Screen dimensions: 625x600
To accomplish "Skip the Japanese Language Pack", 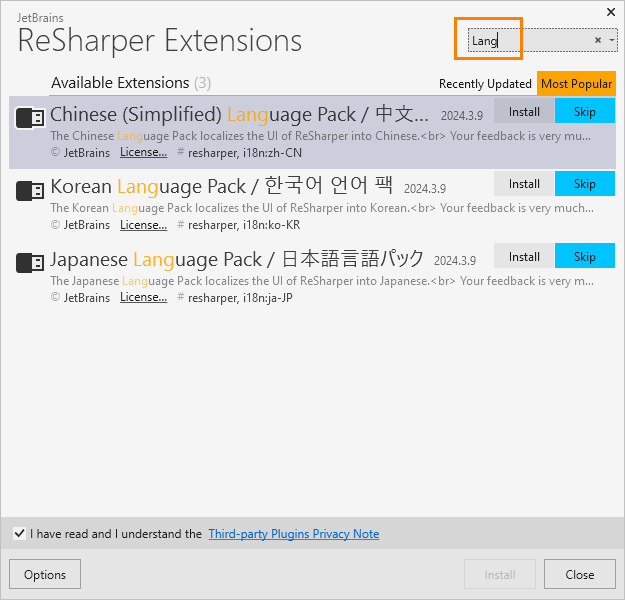I will point(585,256).
